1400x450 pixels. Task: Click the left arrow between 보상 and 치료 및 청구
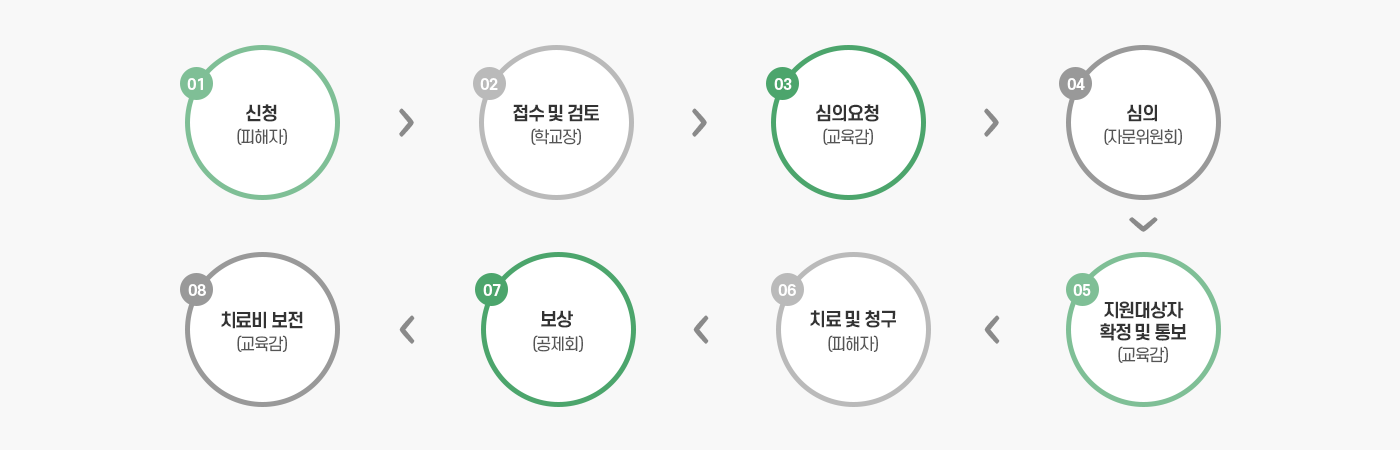(x=700, y=329)
